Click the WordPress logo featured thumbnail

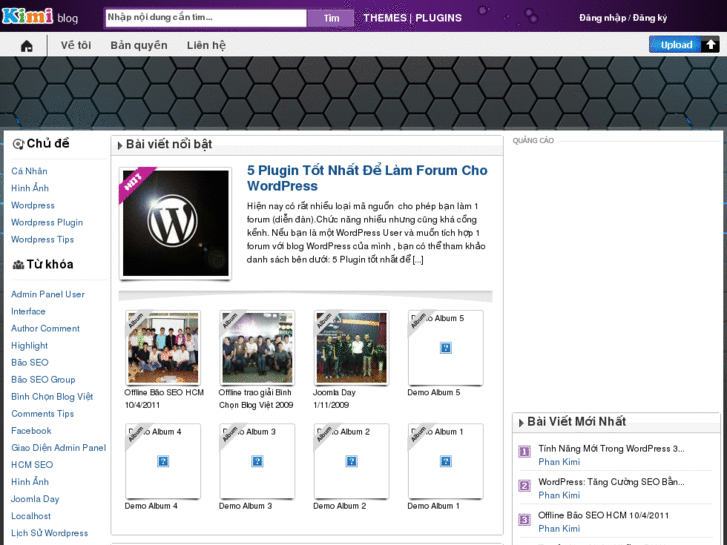coord(175,223)
